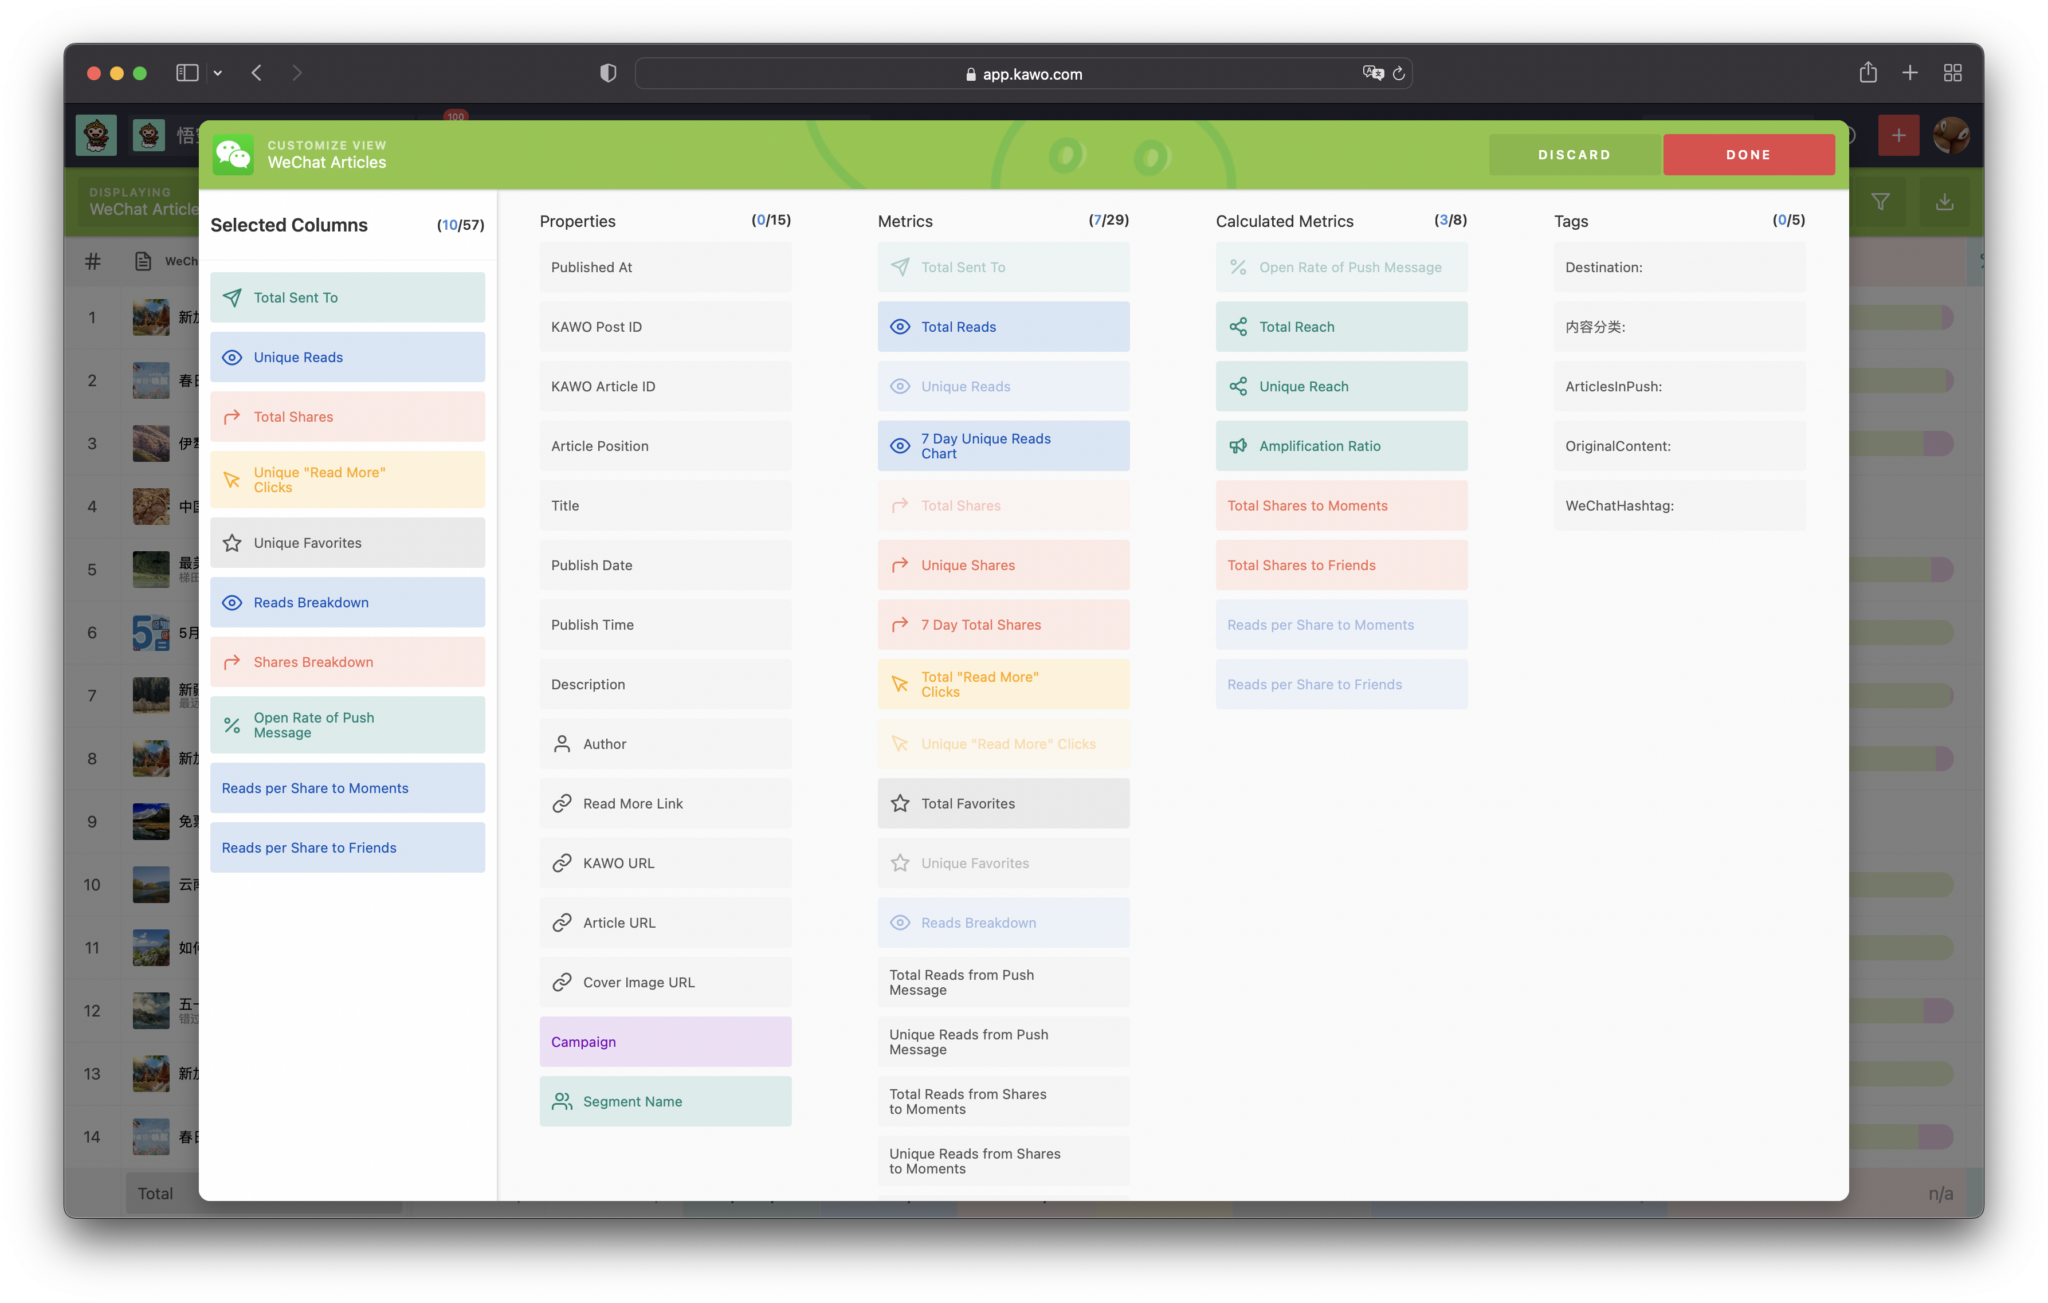Click the star icon on Total Favorites
Viewport: 2048px width, 1303px height.
(x=898, y=803)
